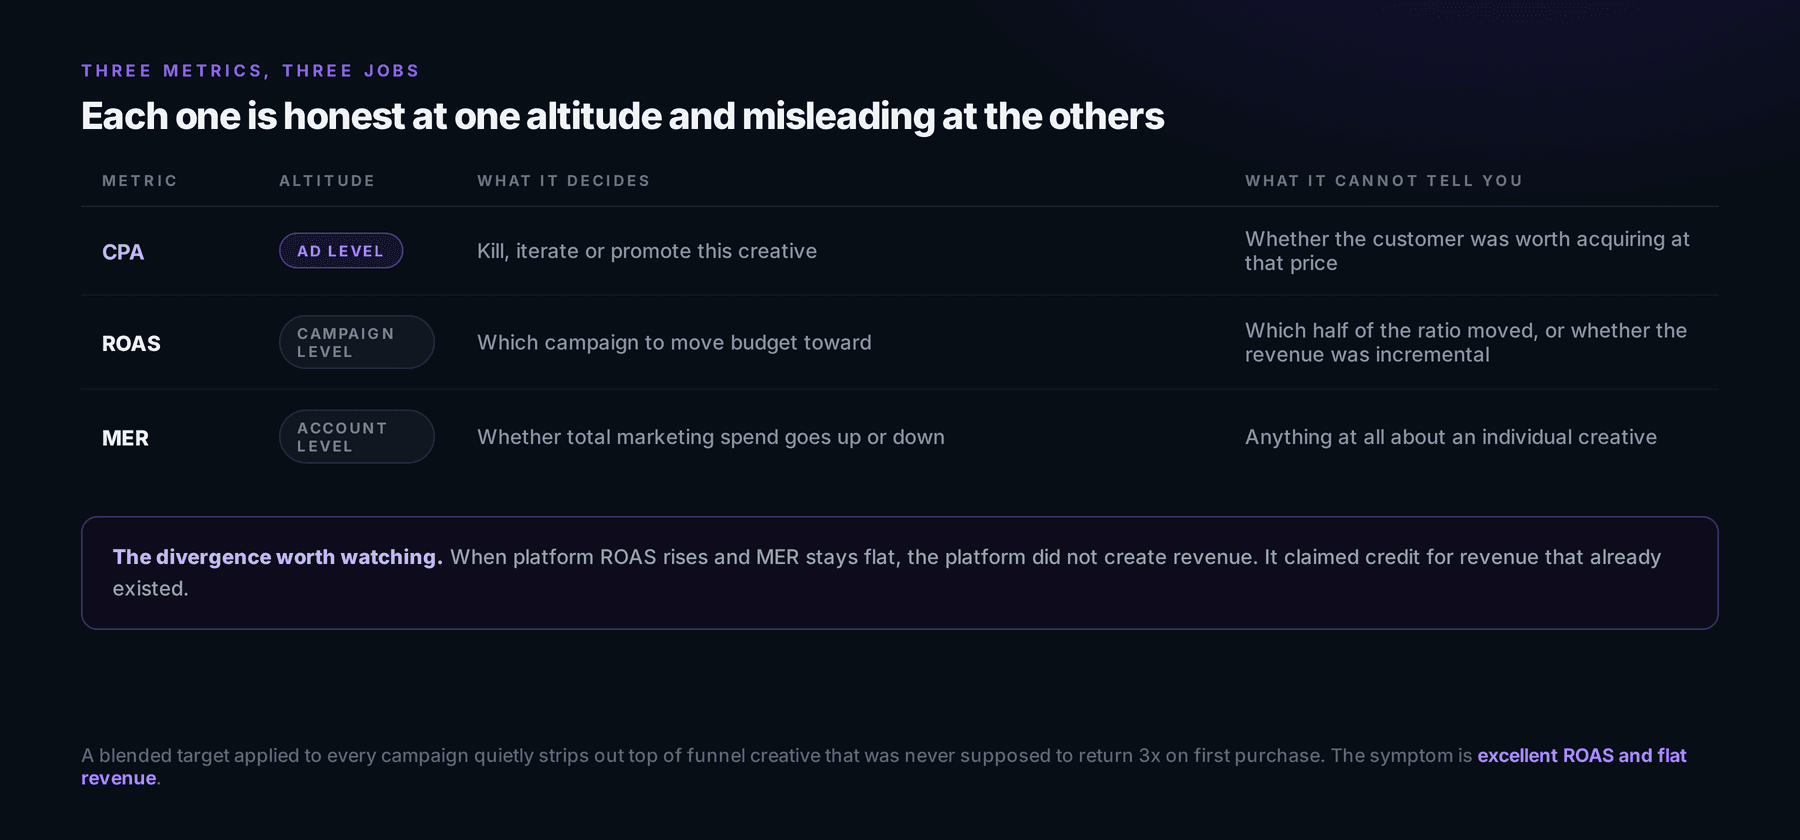Image resolution: width=1800 pixels, height=840 pixels.
Task: Click 'Which half of the ratio moved' cell
Action: click(x=1466, y=342)
